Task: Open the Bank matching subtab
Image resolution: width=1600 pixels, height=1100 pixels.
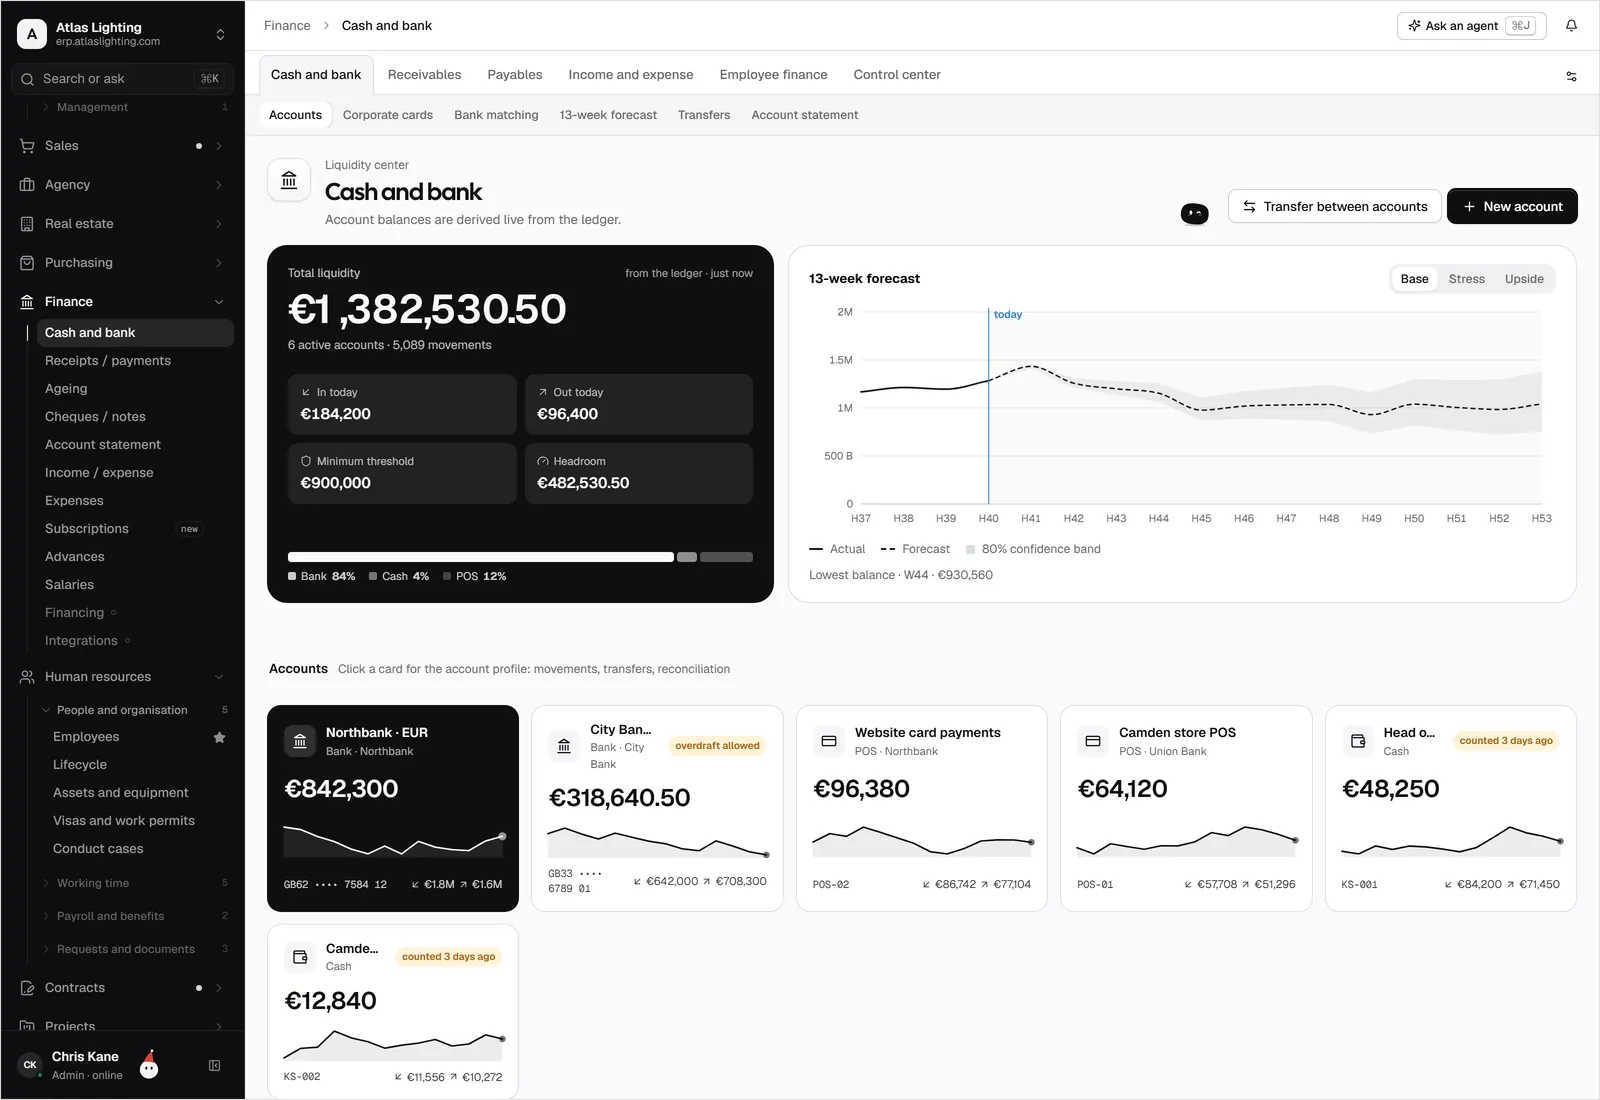Action: click(496, 116)
